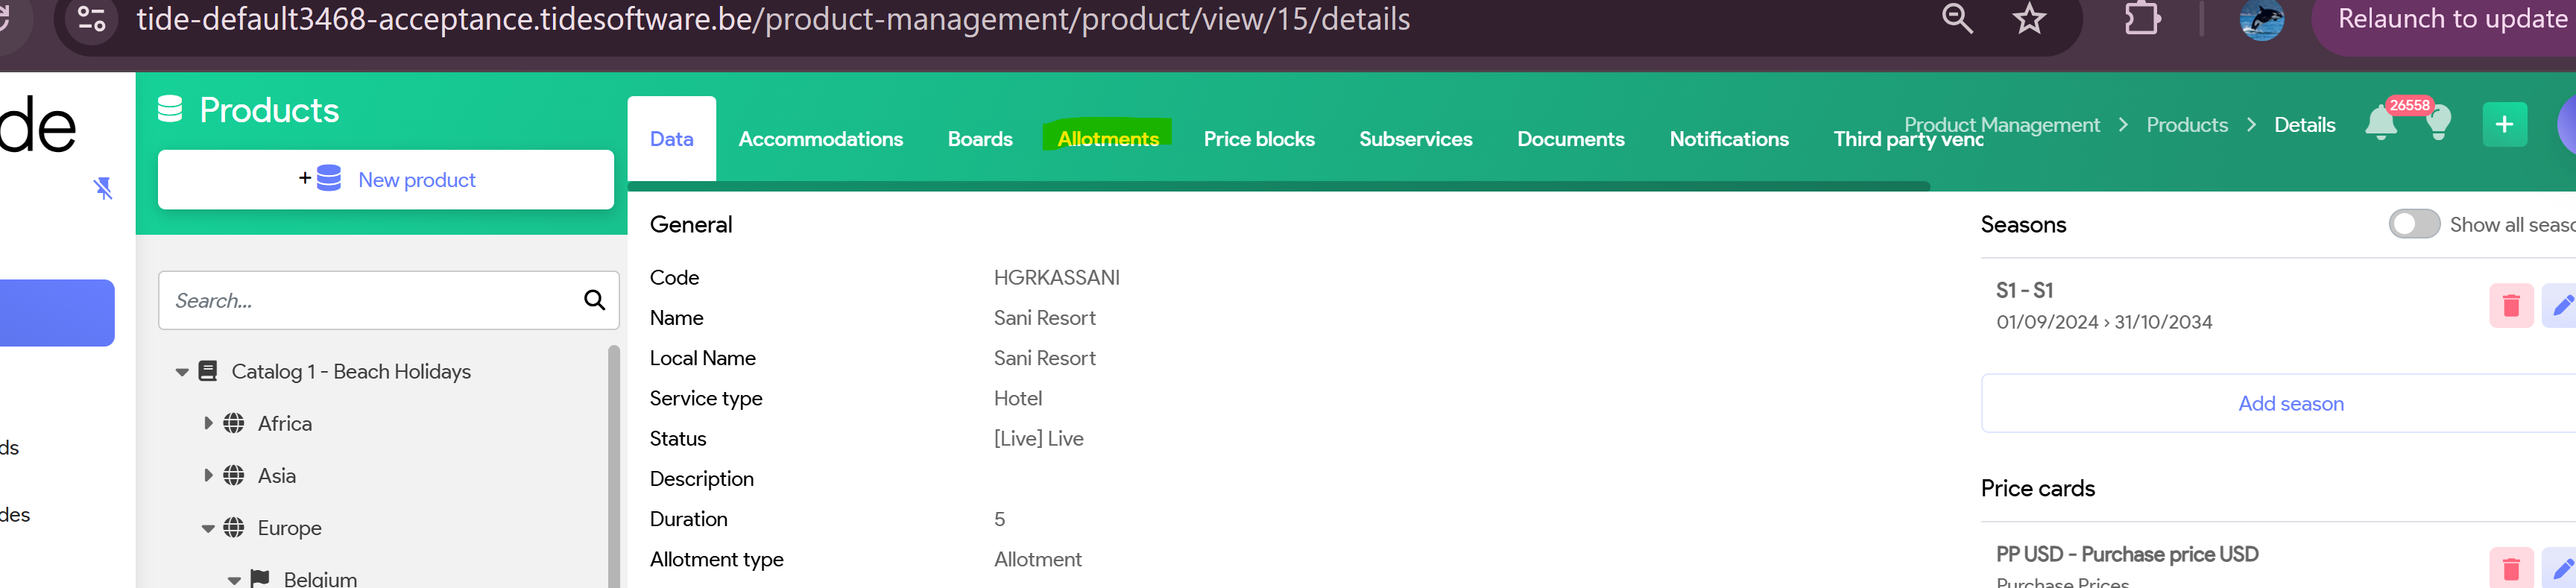Open the Allotments tab
The height and width of the screenshot is (588, 2576).
pyautogui.click(x=1107, y=139)
